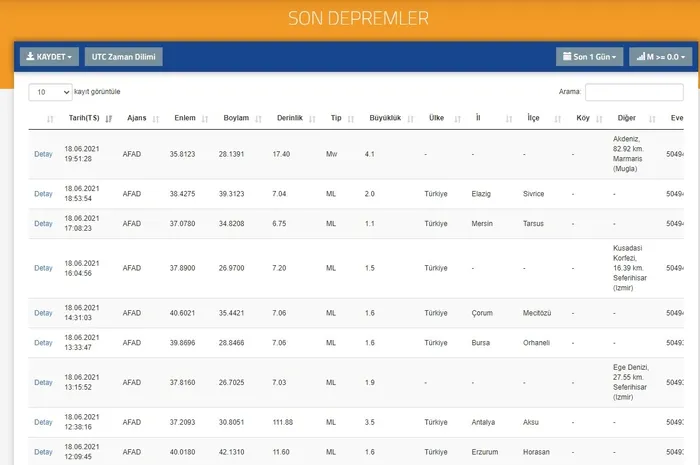Select longitude value 42.1310

[x=231, y=452]
